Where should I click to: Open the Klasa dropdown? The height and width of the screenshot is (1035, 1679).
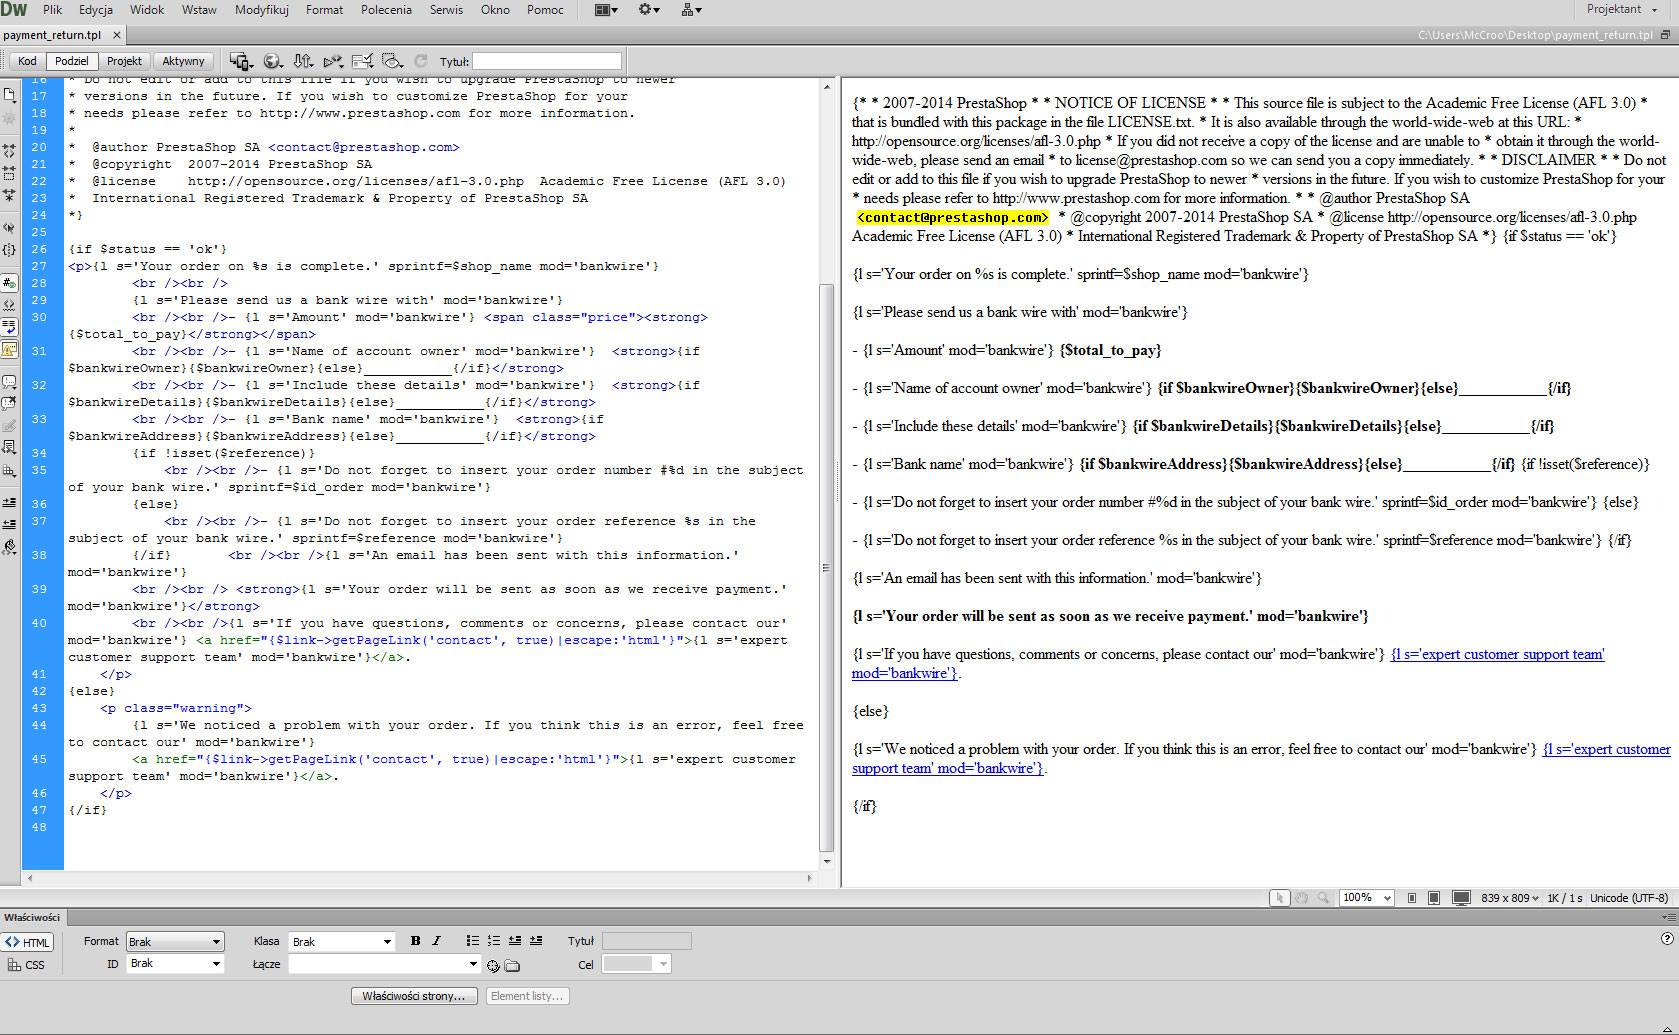pyautogui.click(x=341, y=942)
